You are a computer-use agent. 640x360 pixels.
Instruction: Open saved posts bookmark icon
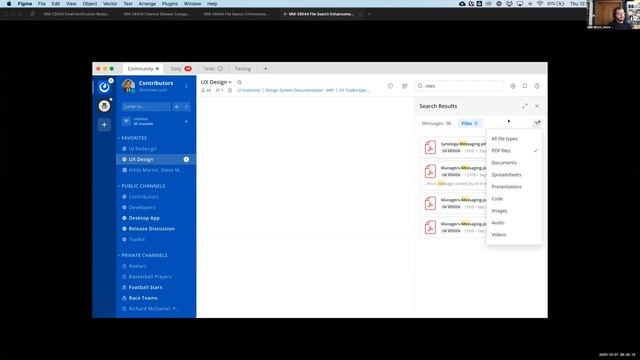pyautogui.click(x=525, y=86)
